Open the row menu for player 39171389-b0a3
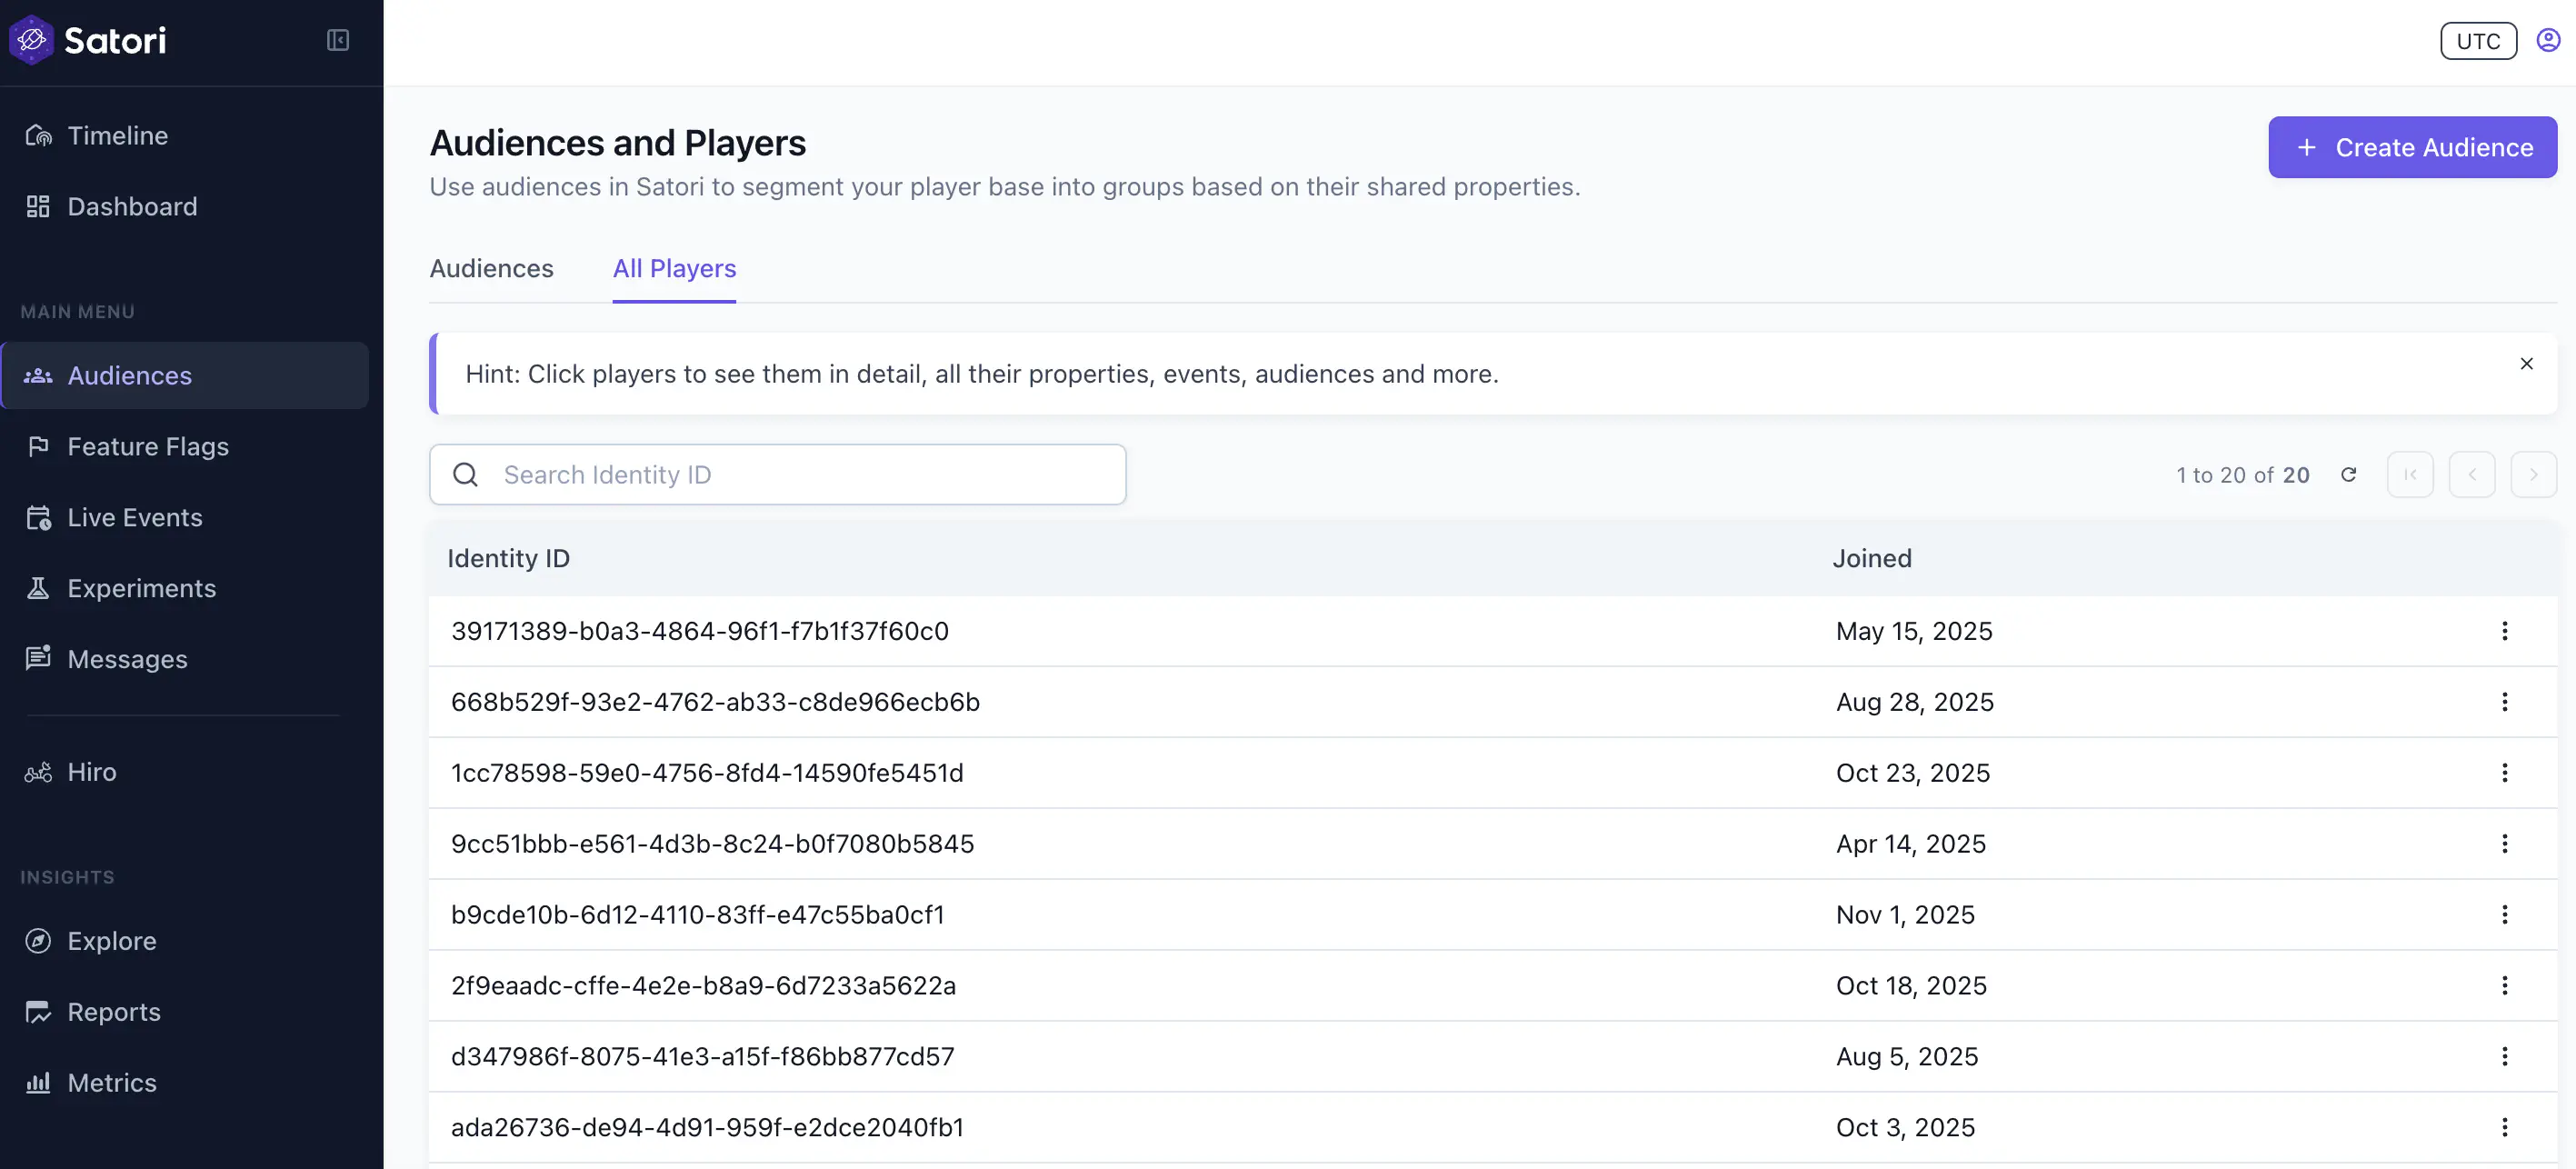2576x1169 pixels. click(2505, 631)
